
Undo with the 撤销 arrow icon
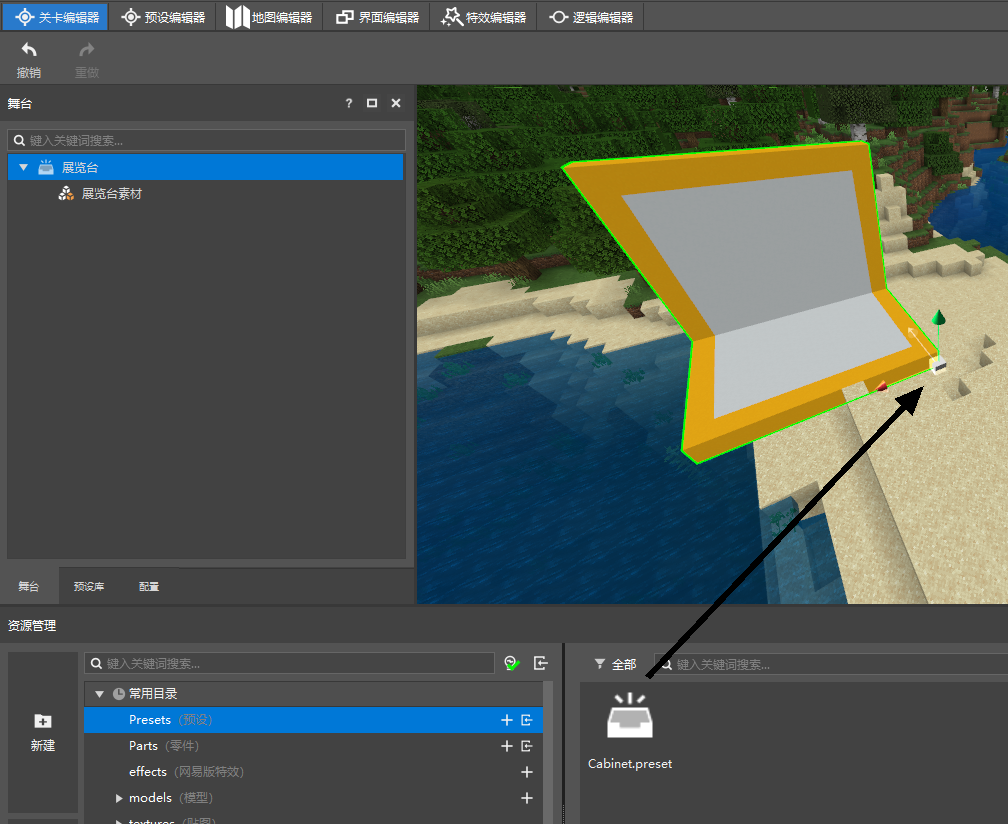pyautogui.click(x=29, y=49)
